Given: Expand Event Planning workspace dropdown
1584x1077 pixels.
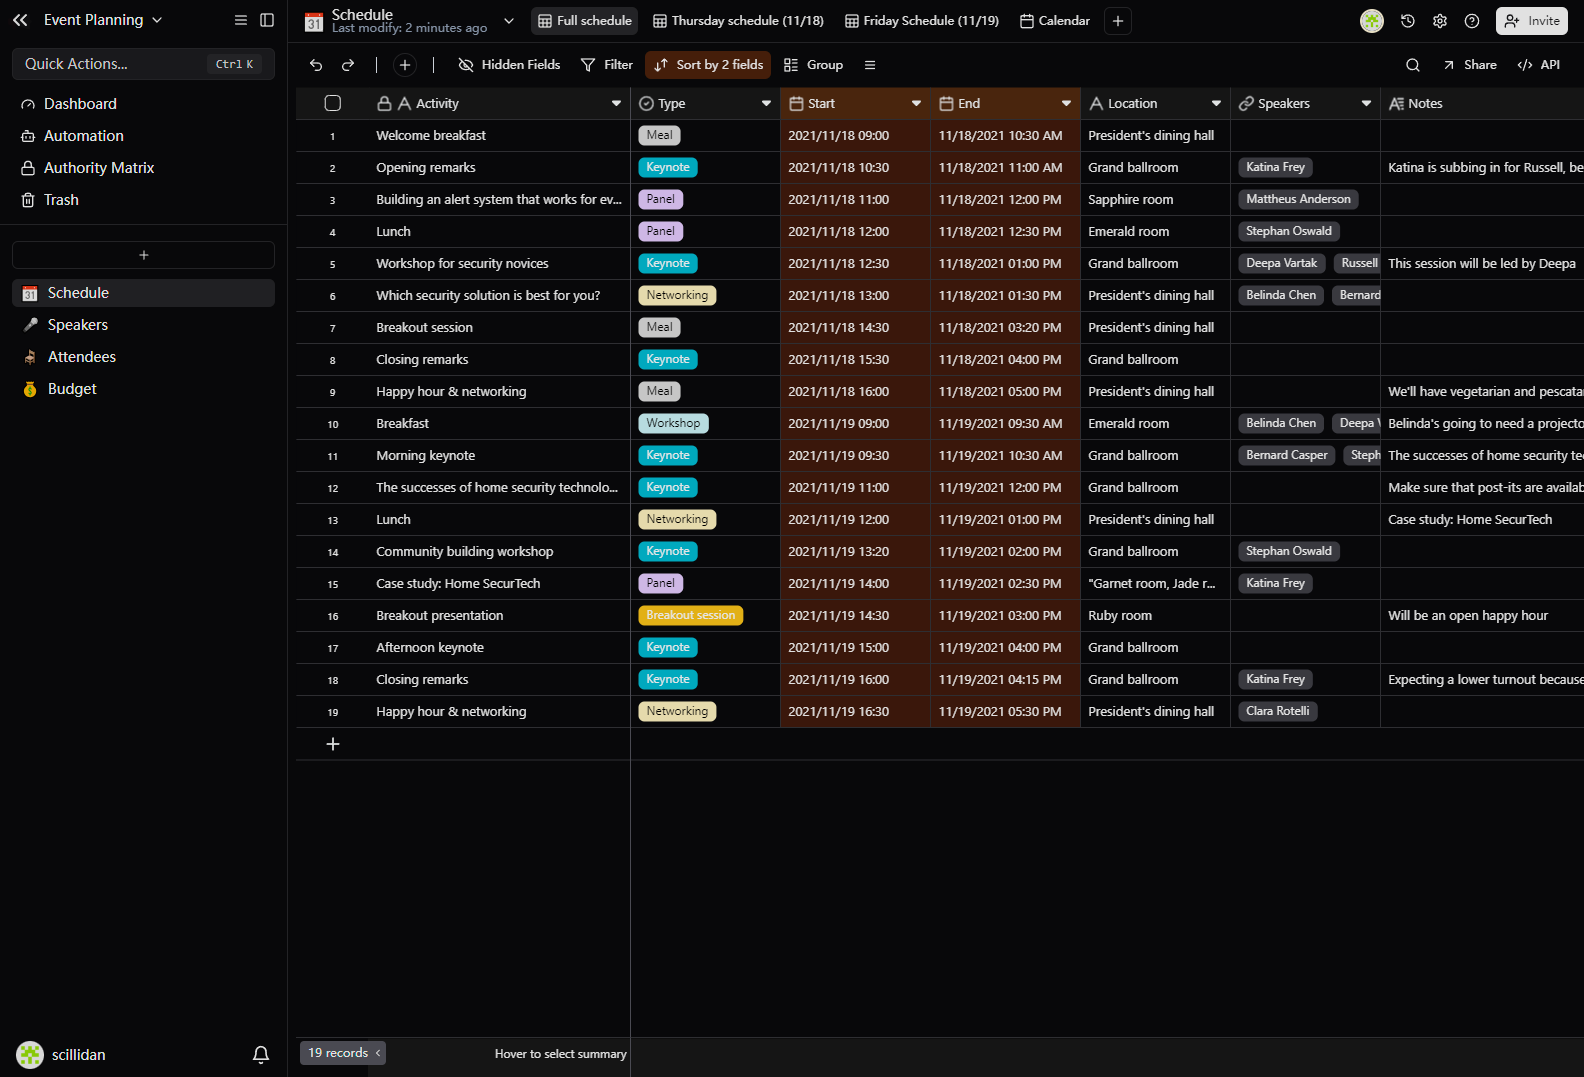Looking at the screenshot, I should pos(157,20).
